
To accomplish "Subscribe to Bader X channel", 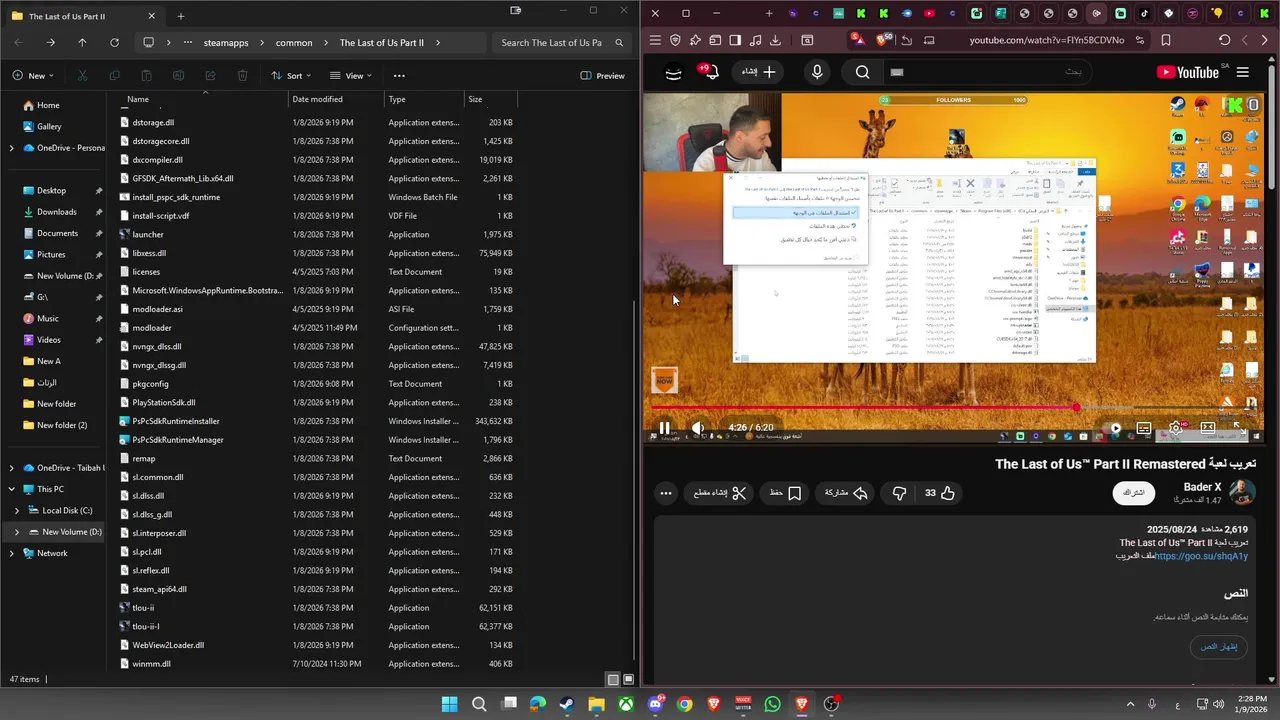I will [1133, 493].
